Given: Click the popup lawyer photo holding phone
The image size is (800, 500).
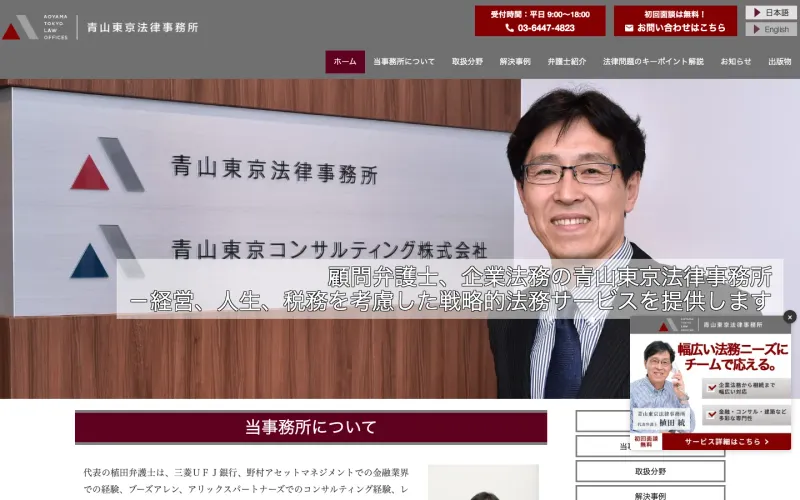Looking at the screenshot, I should point(661,384).
